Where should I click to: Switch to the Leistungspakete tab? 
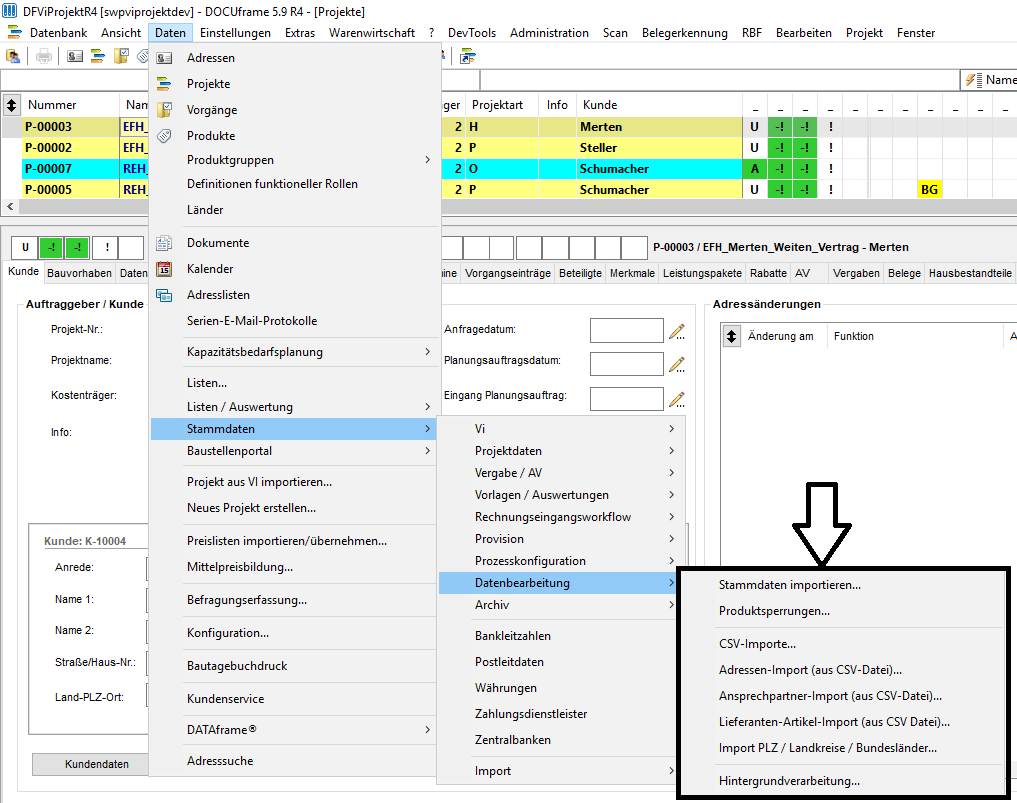[x=702, y=273]
